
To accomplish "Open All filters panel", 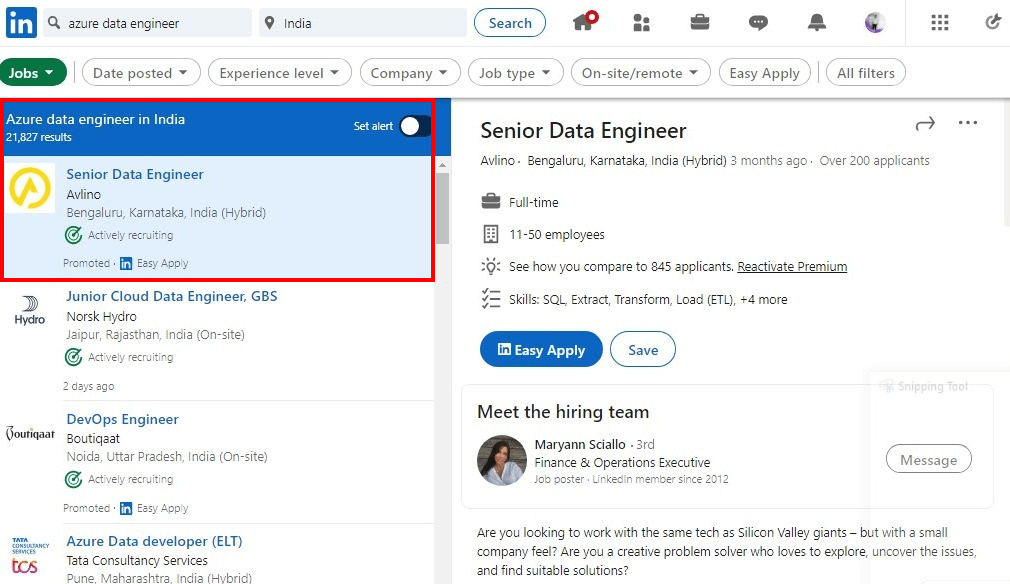I will coord(866,73).
